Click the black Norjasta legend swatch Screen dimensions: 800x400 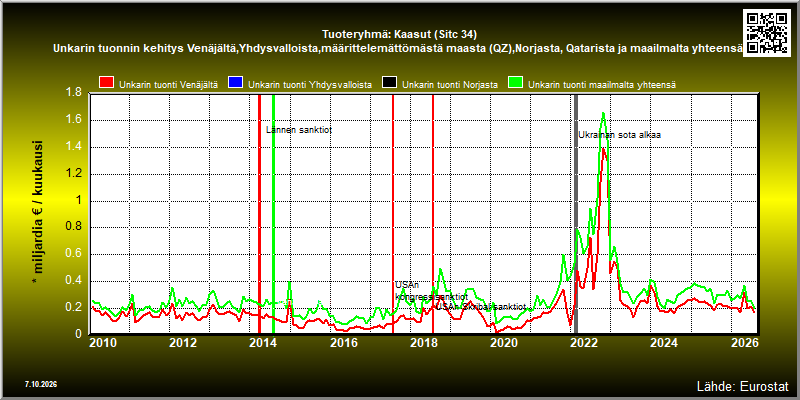tap(389, 84)
